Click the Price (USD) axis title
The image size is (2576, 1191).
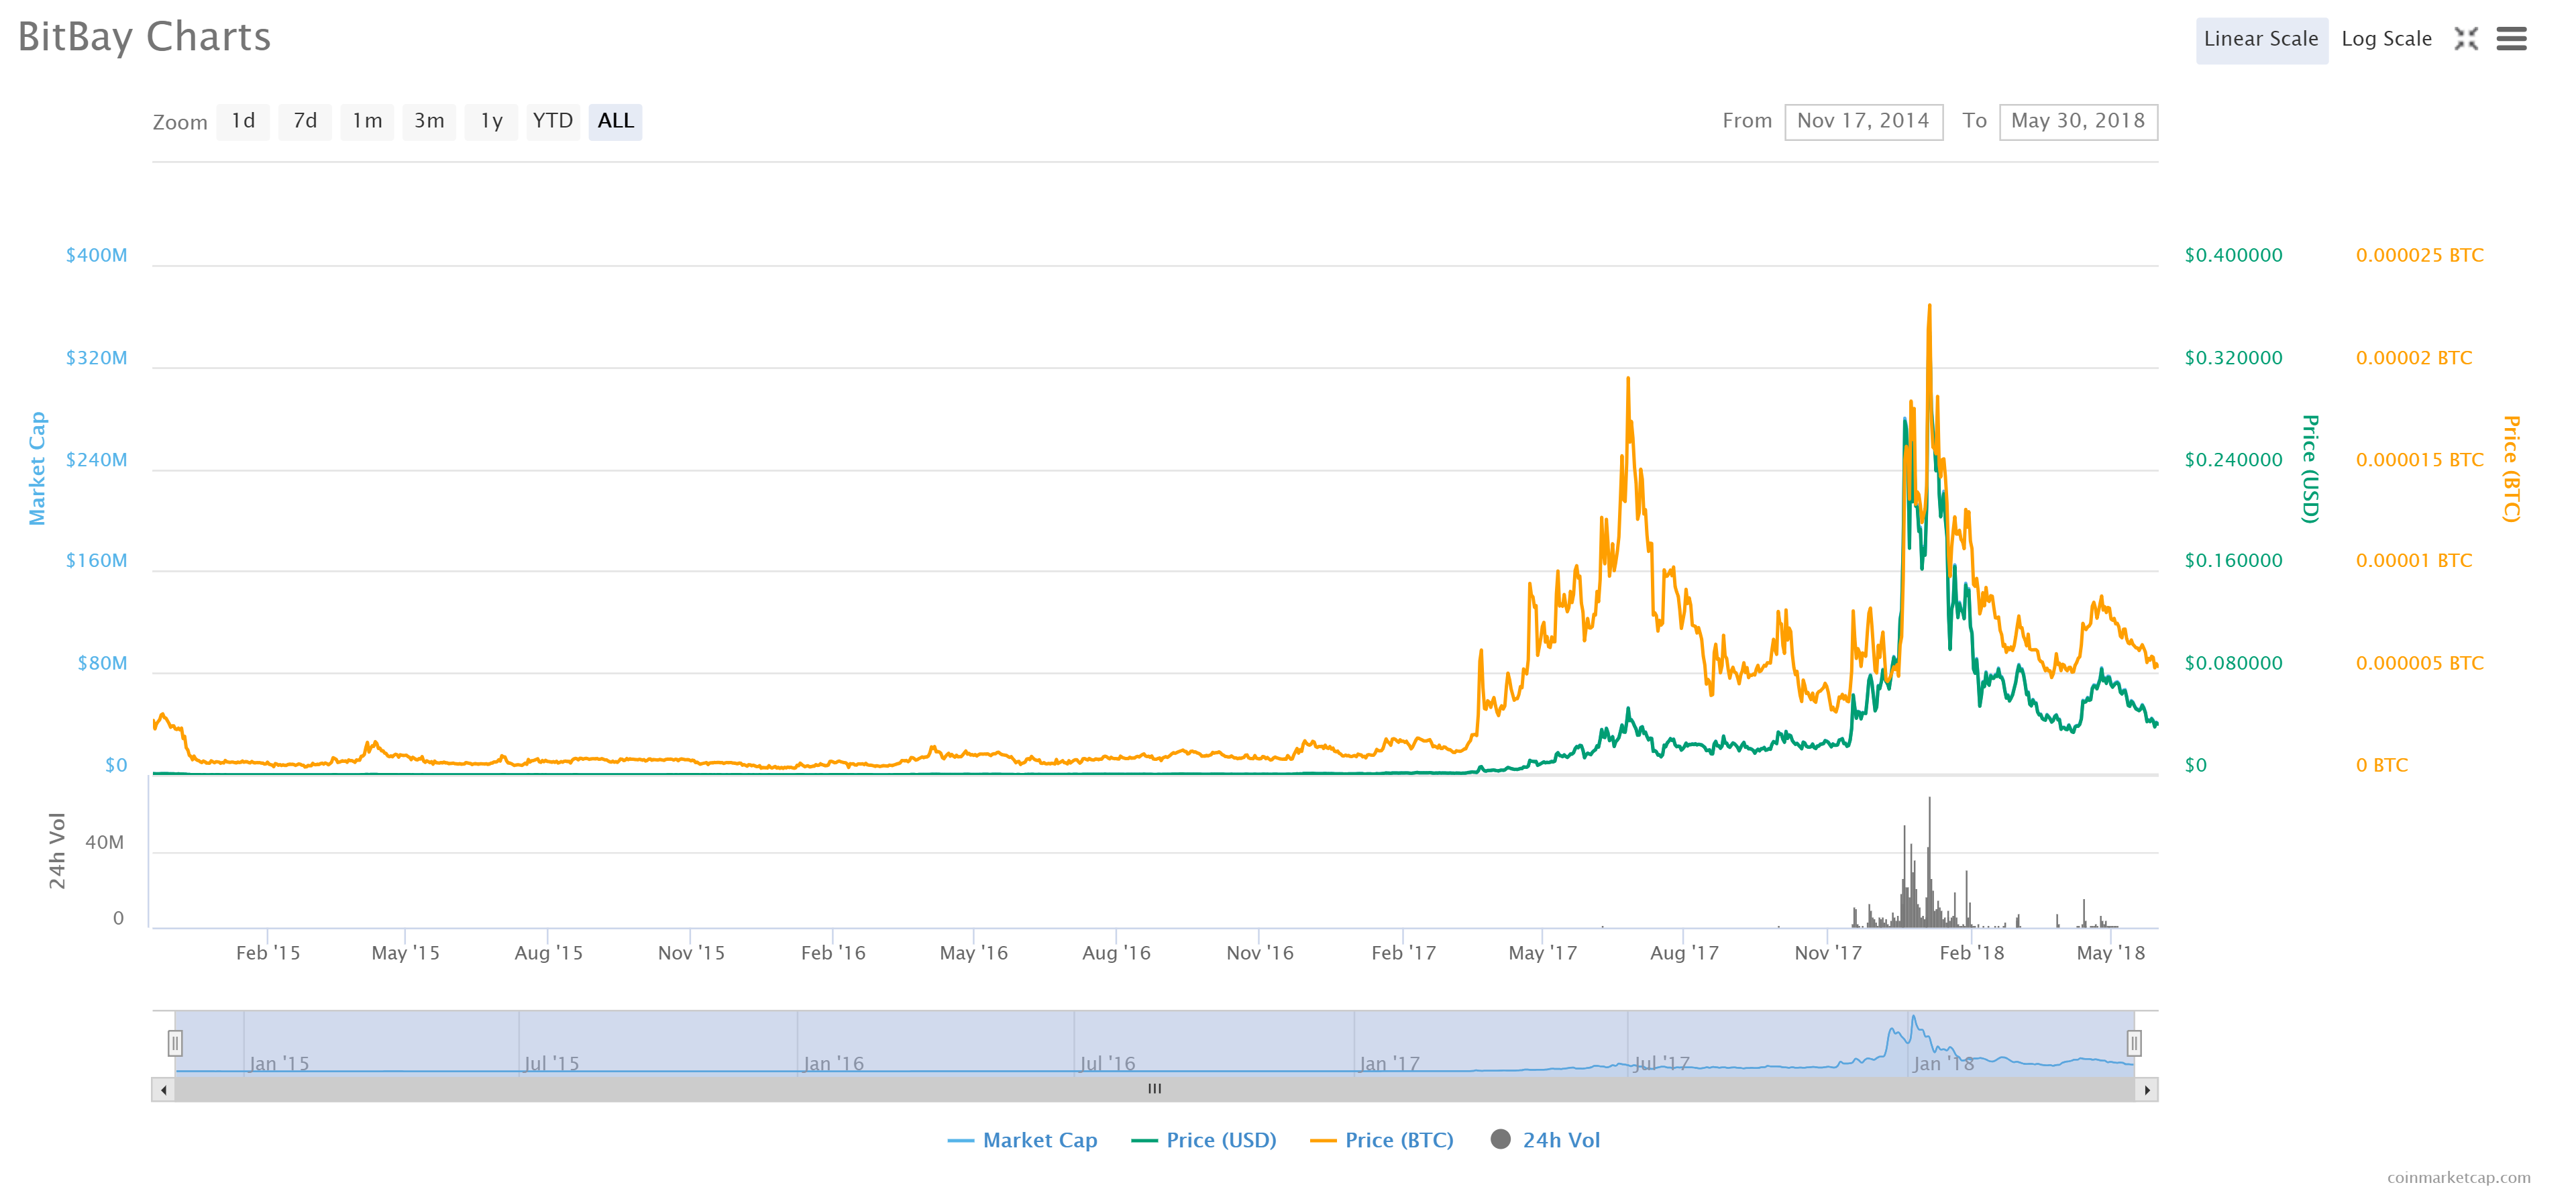point(2309,468)
